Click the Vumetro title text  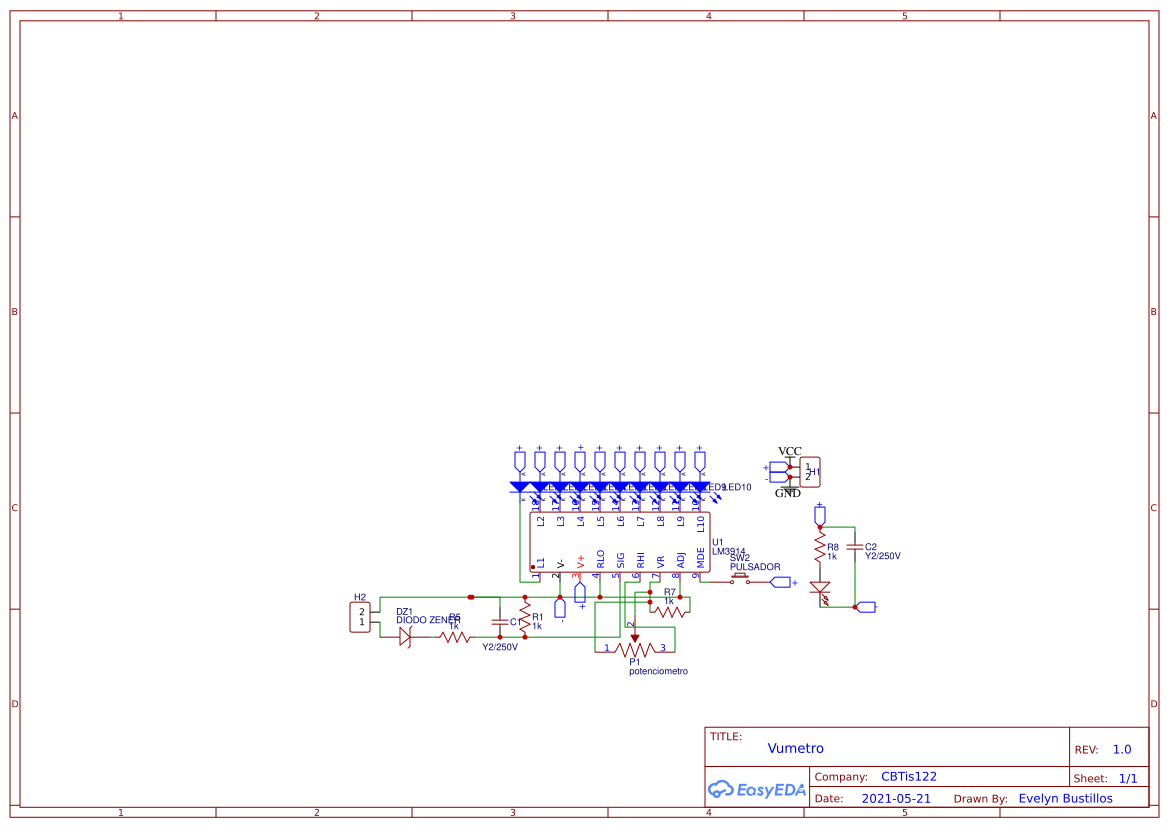pyautogui.click(x=795, y=748)
